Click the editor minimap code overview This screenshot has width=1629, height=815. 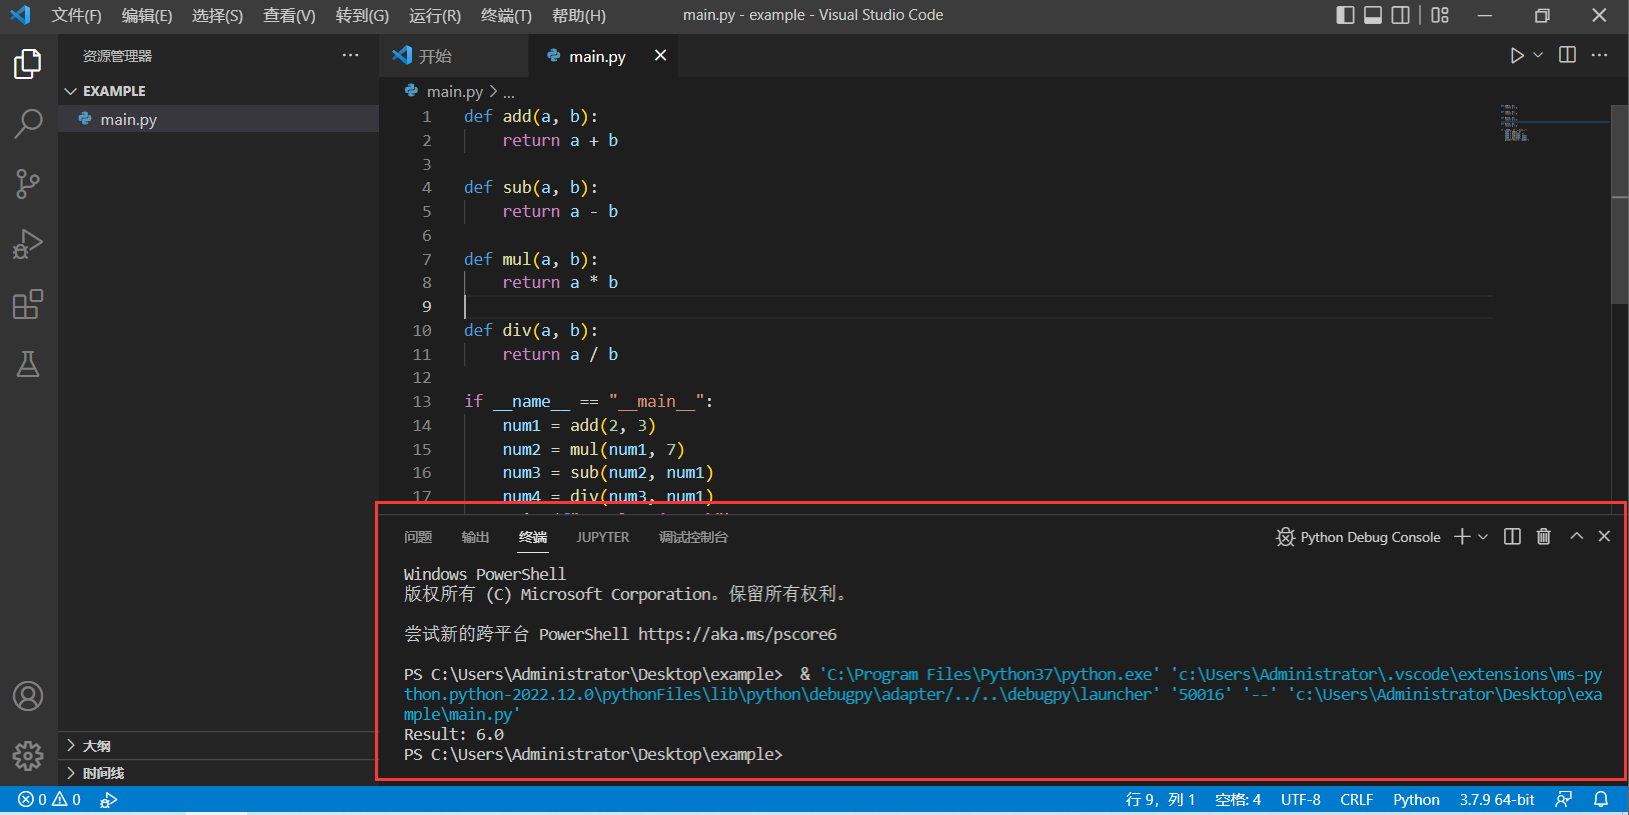click(1514, 123)
